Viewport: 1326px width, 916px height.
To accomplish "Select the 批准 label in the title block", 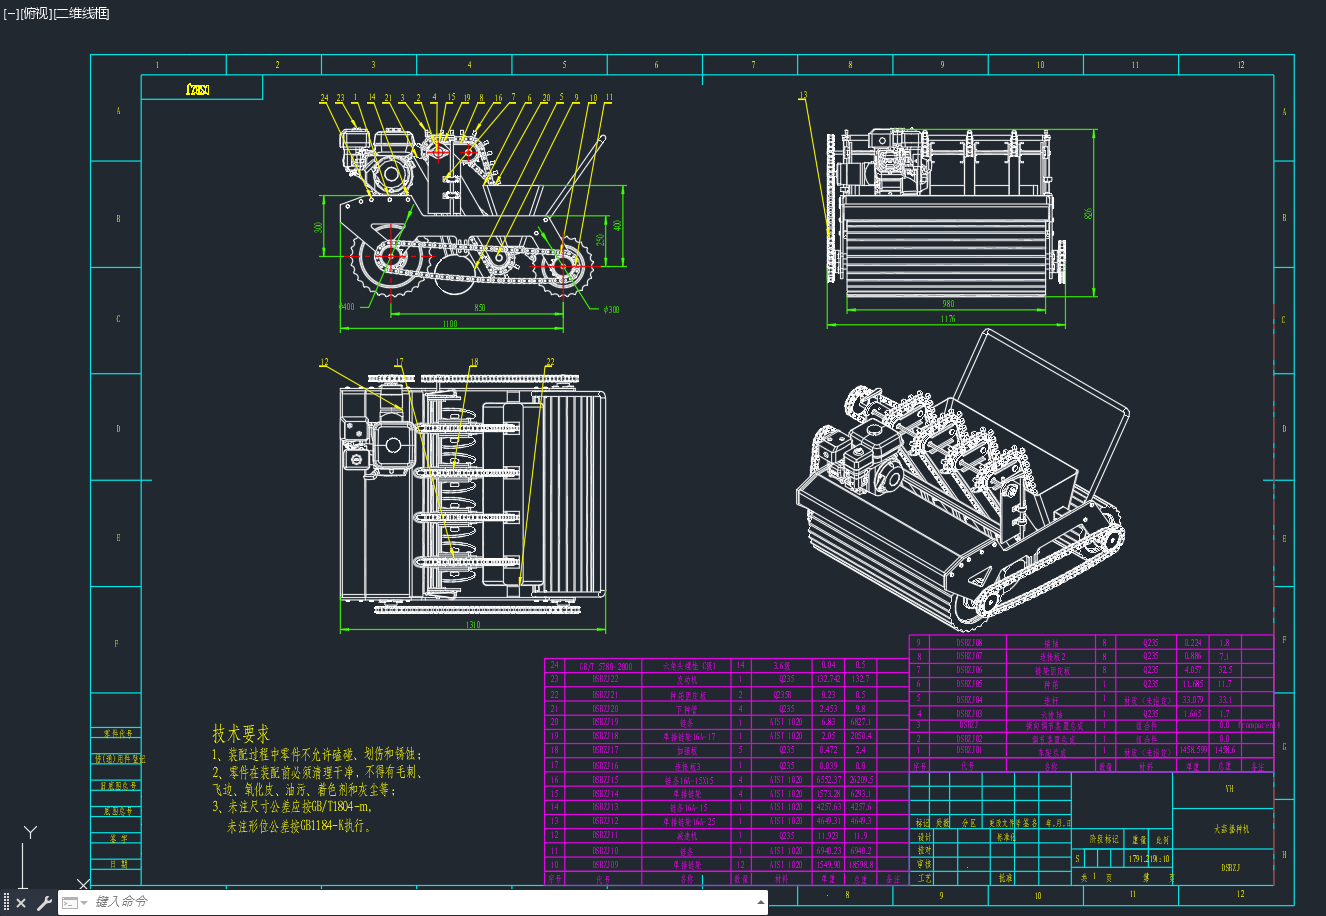I will (1005, 878).
